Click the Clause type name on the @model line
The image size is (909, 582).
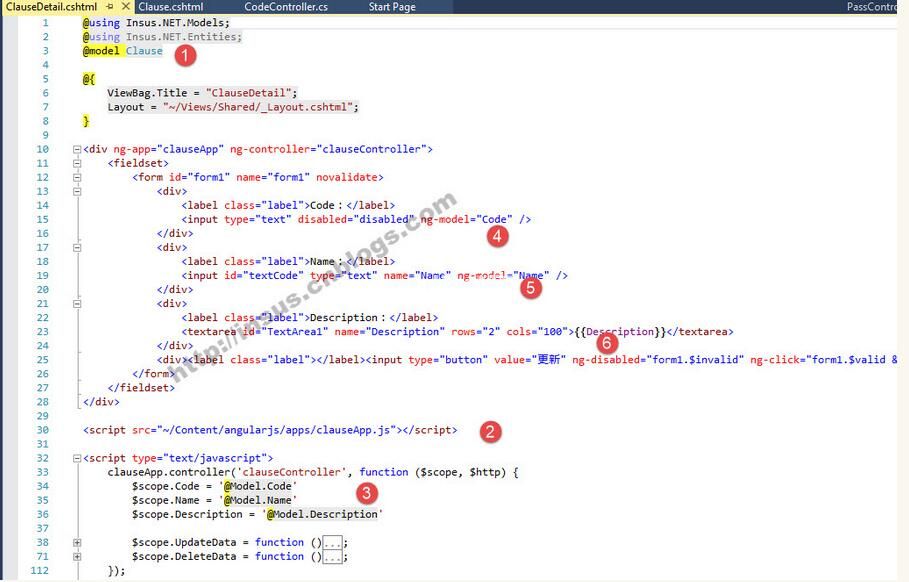[x=144, y=51]
